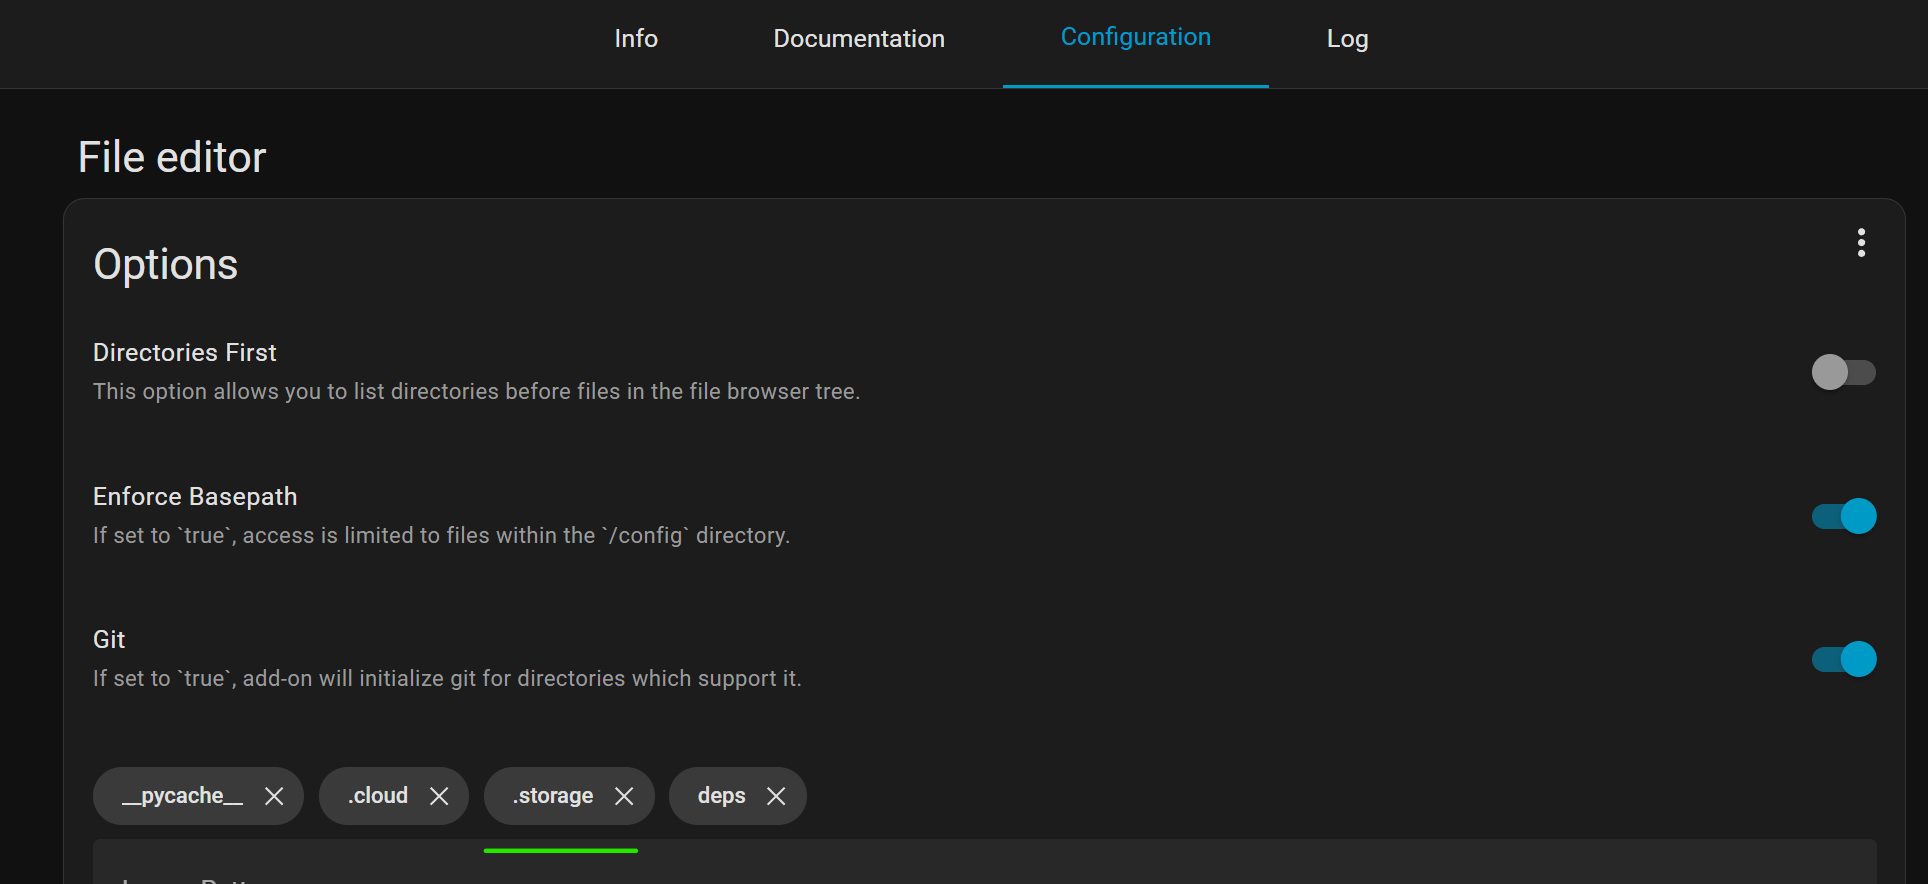
Task: Turn off the Git toggle
Action: pyautogui.click(x=1843, y=659)
